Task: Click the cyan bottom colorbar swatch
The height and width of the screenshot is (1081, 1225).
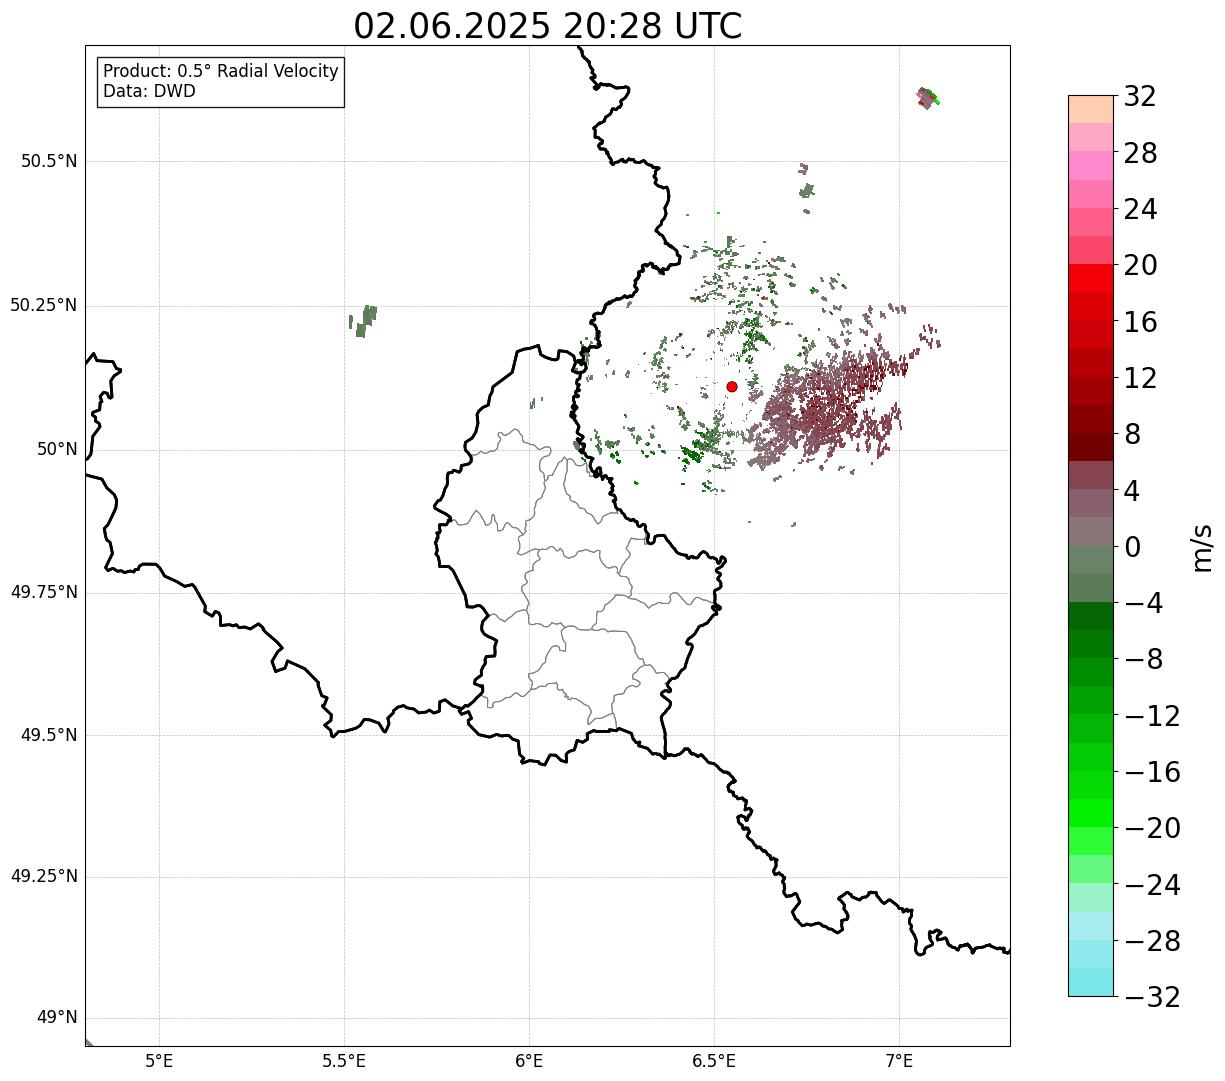Action: [1091, 982]
